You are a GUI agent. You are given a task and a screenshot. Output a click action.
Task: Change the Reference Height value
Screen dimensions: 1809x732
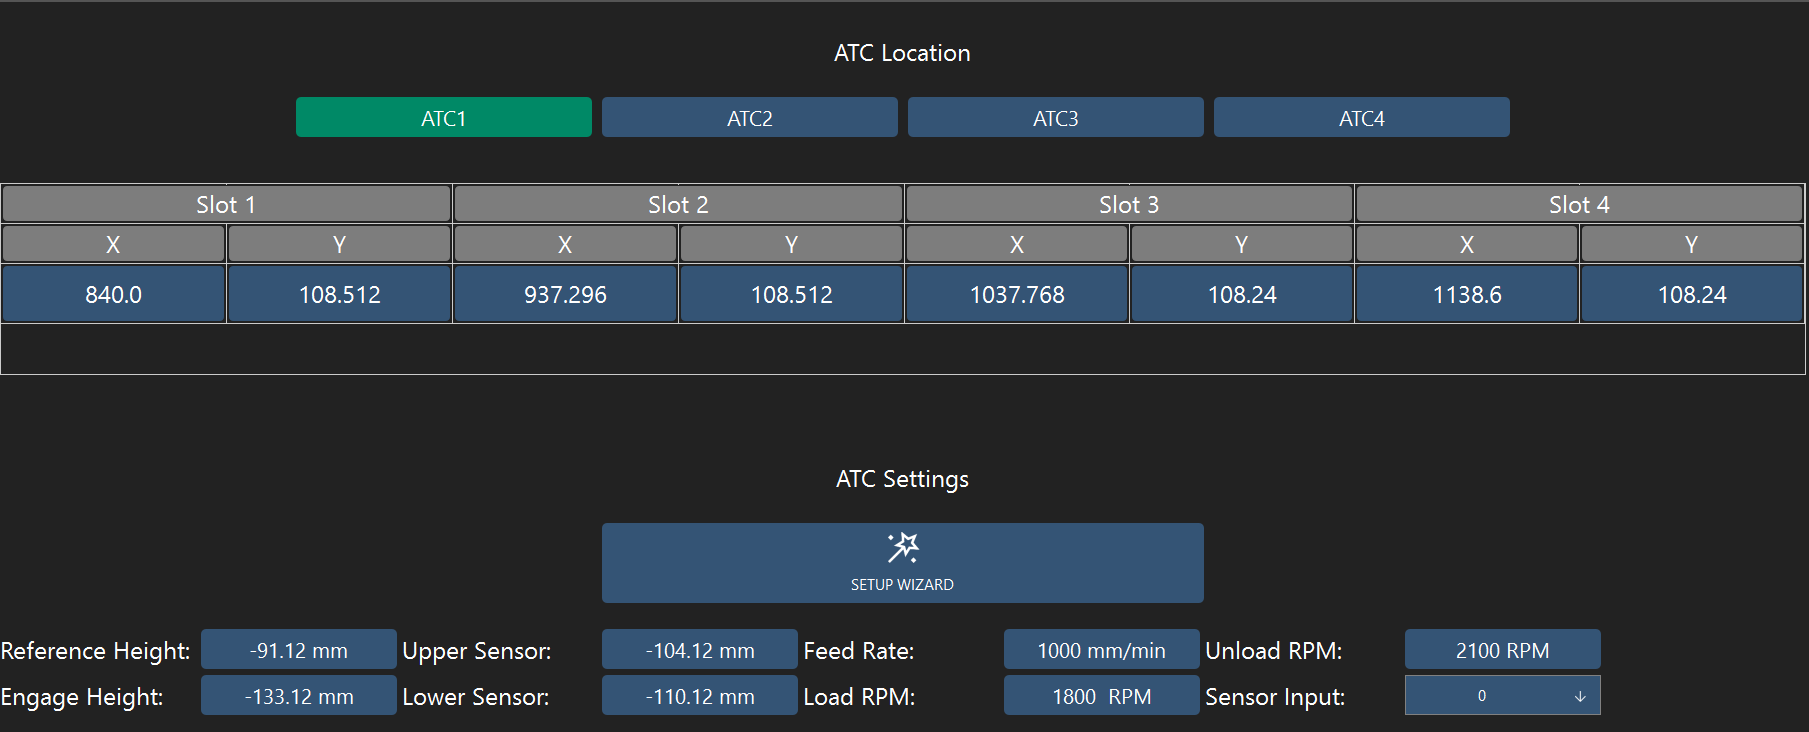299,650
